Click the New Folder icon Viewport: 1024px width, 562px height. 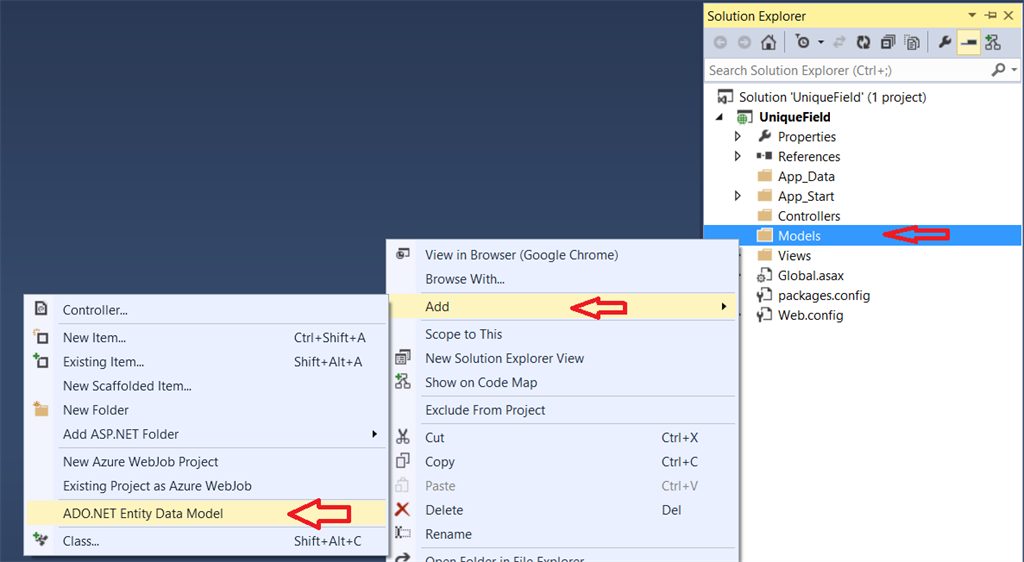tap(41, 409)
